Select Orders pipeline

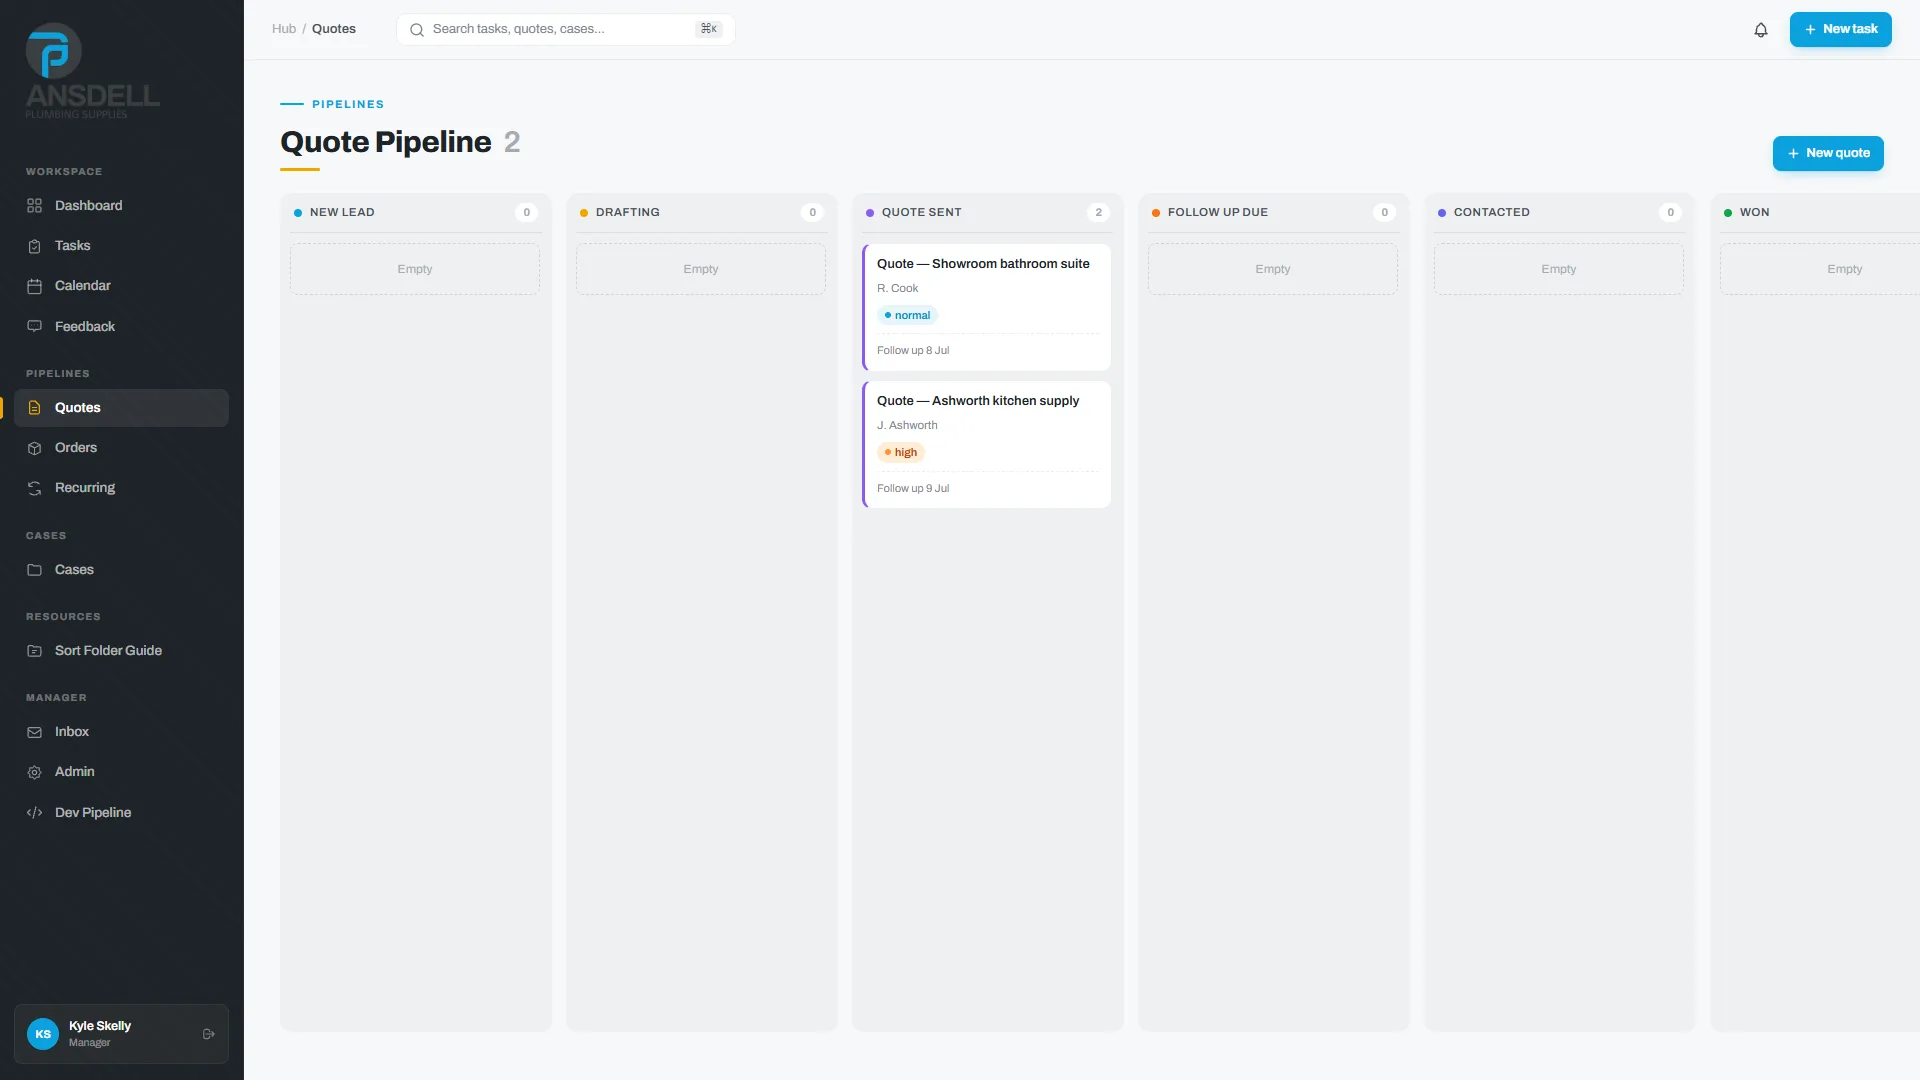121,448
